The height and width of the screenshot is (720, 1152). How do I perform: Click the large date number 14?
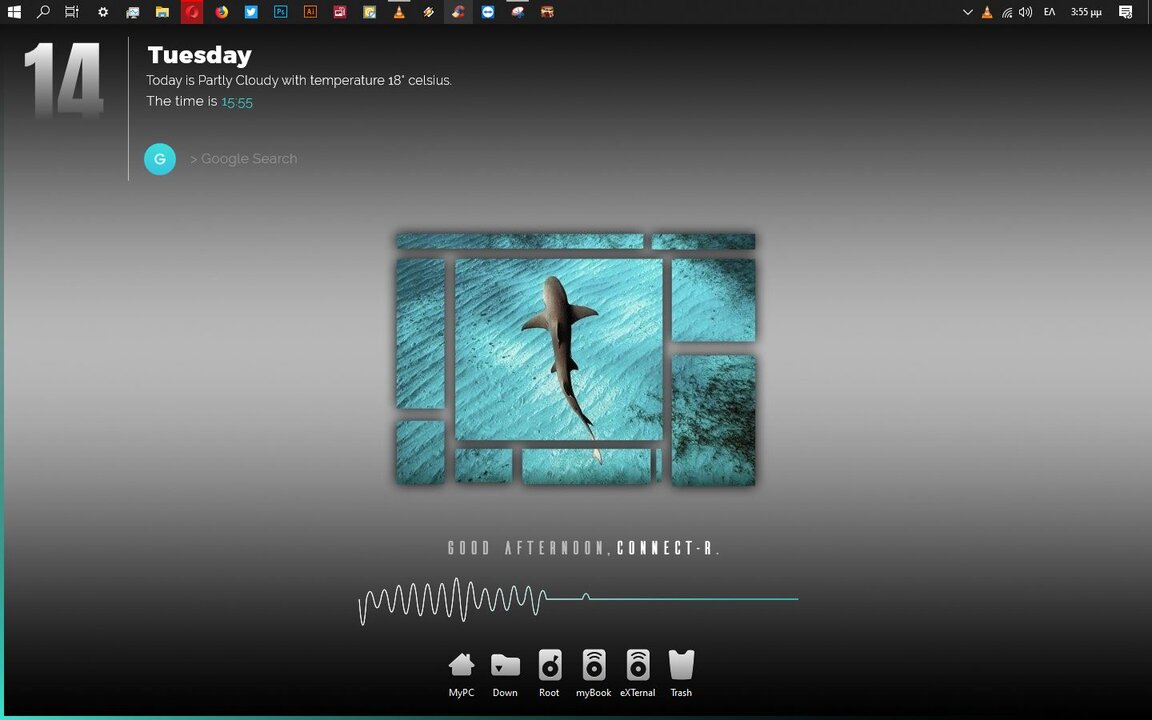click(63, 79)
